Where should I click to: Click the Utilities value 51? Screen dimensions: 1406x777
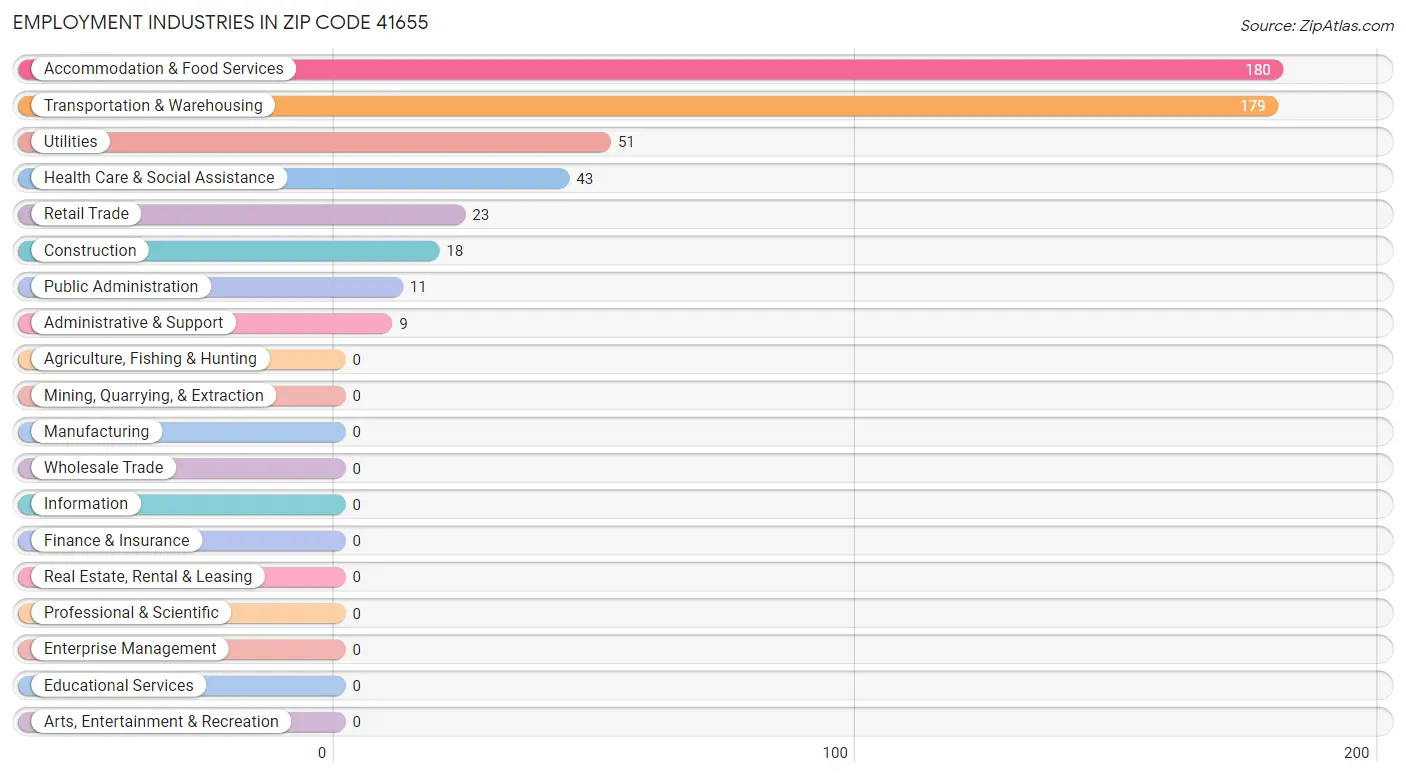[626, 142]
